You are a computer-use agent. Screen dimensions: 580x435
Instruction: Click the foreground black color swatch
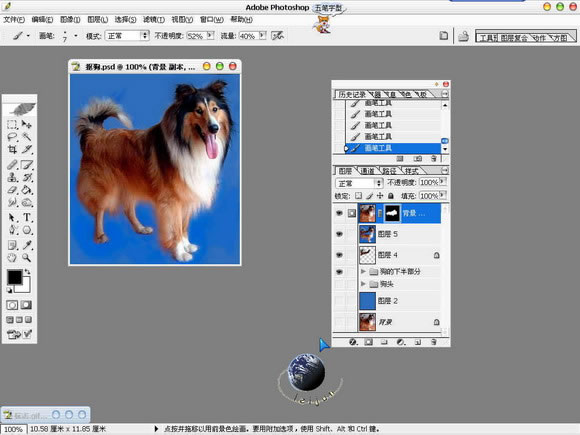(x=14, y=277)
